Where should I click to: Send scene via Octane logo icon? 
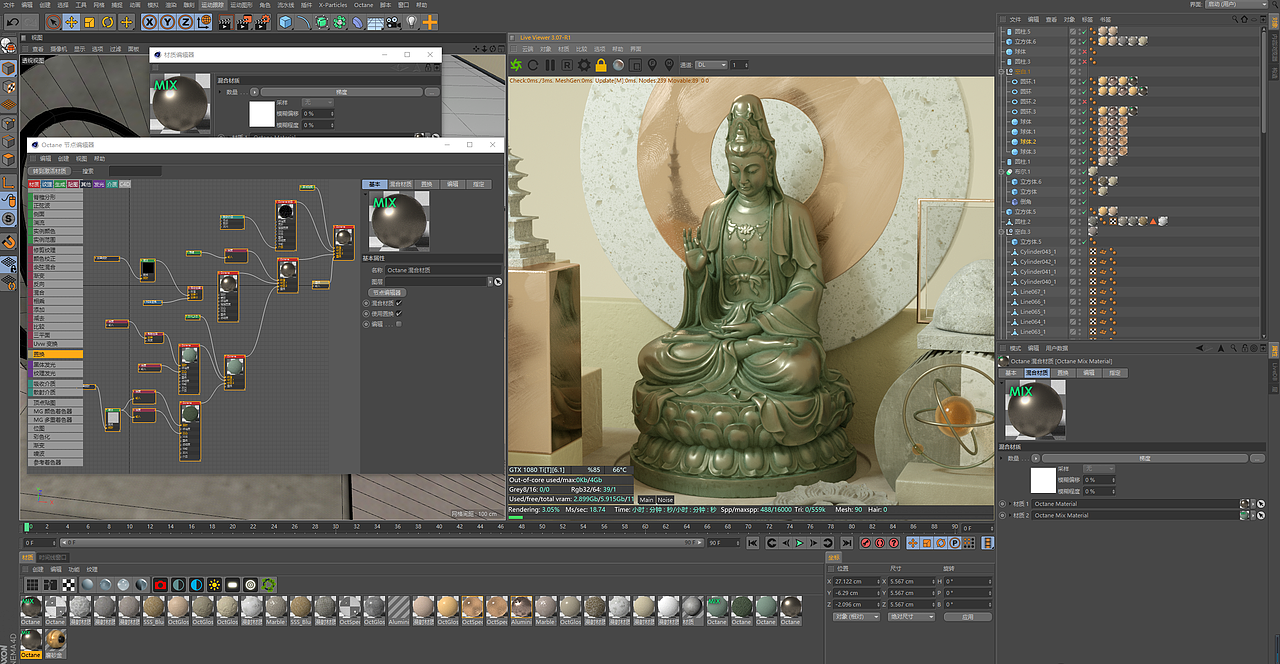516,65
